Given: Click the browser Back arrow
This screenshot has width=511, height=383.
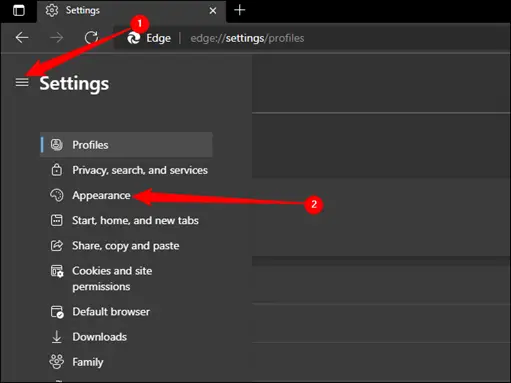Looking at the screenshot, I should click(x=22, y=38).
